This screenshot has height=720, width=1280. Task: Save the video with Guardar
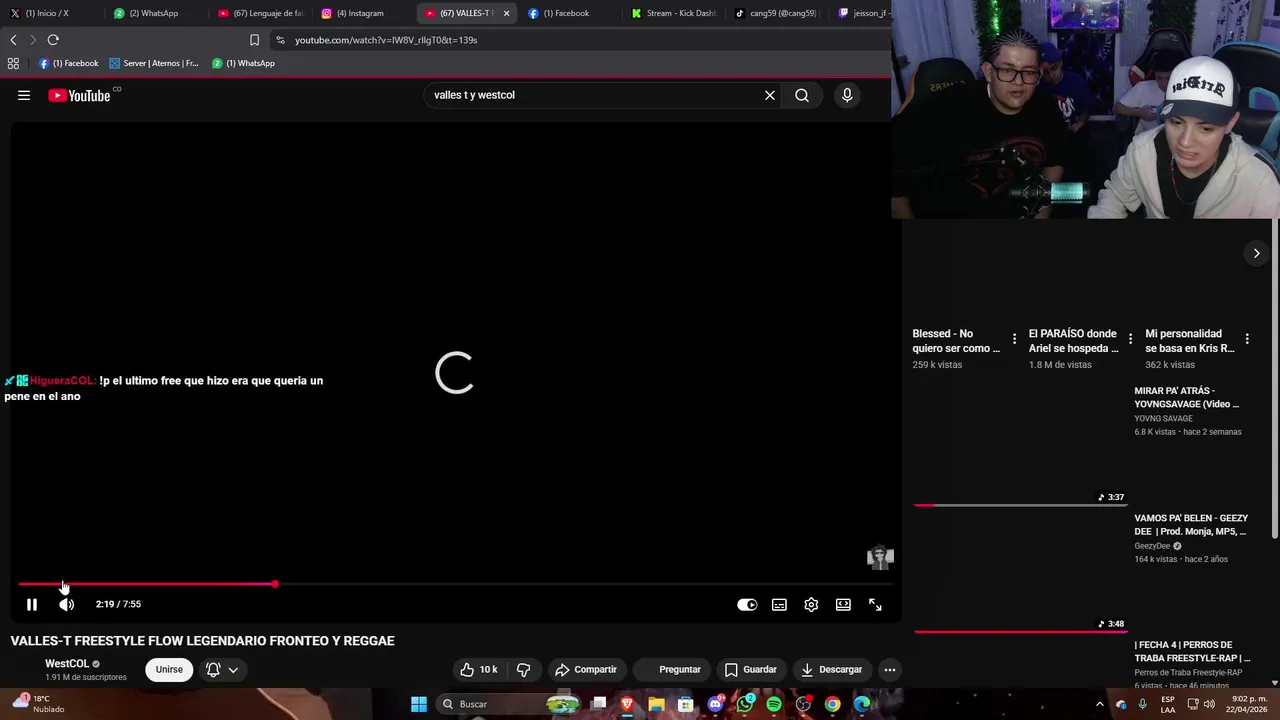[751, 669]
